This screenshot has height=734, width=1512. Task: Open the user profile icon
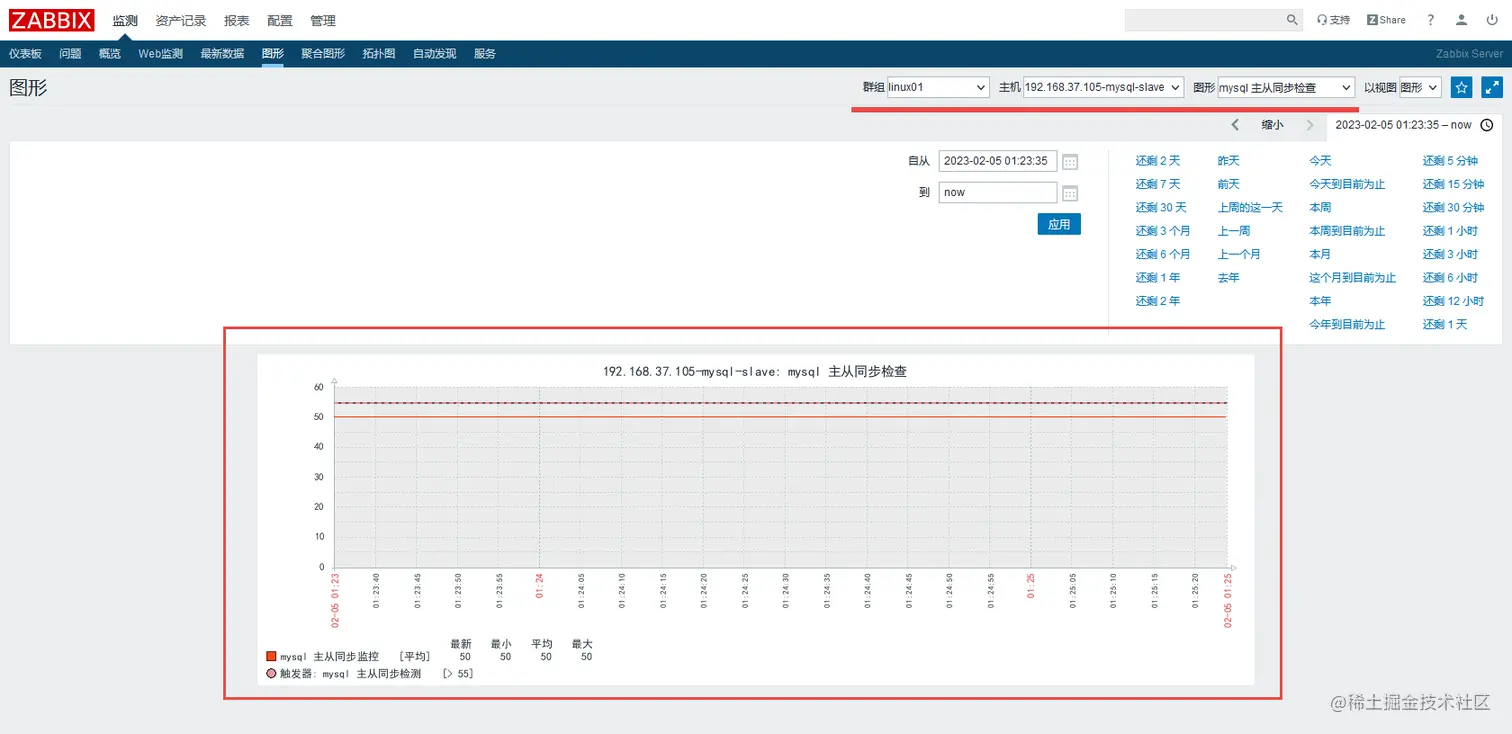click(1461, 20)
